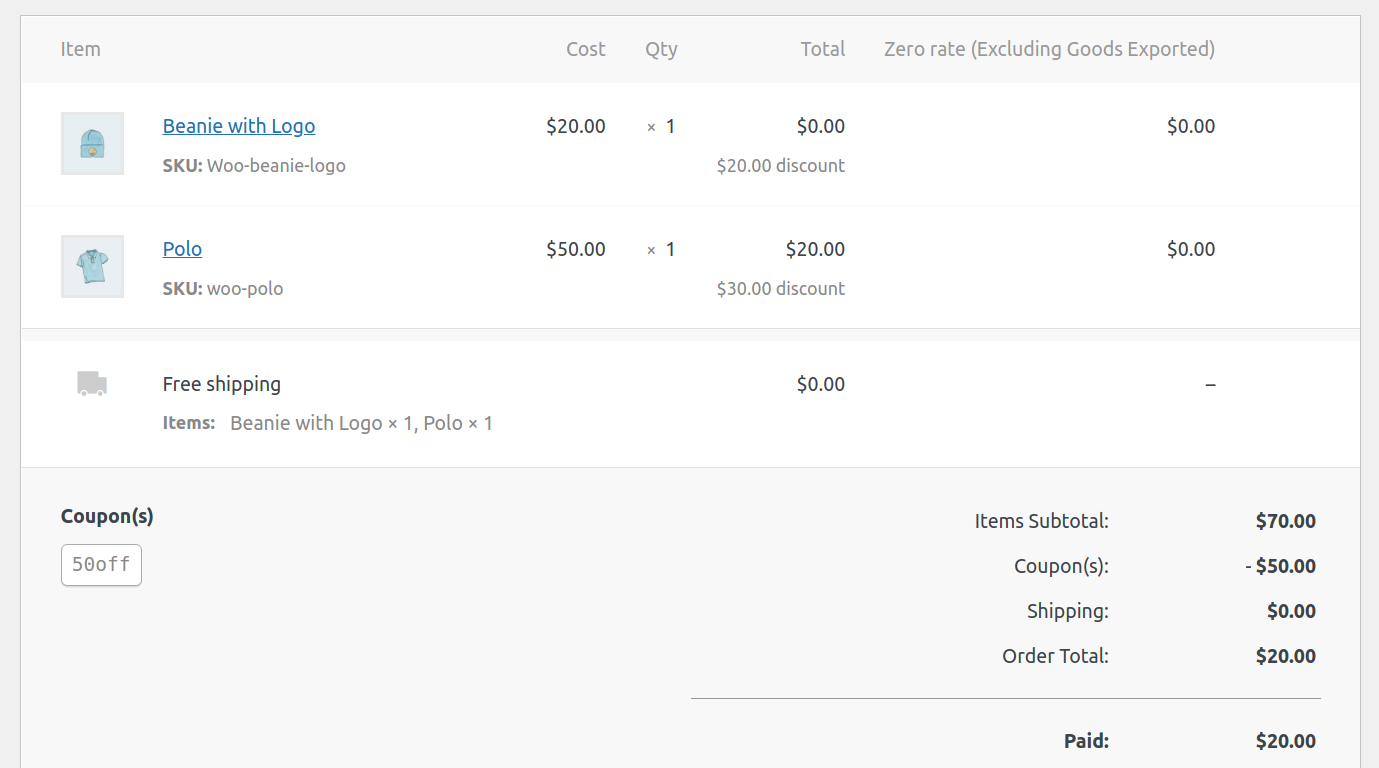1379x768 pixels.
Task: Click the Beanie with Logo product thumbnail
Action: pyautogui.click(x=92, y=143)
